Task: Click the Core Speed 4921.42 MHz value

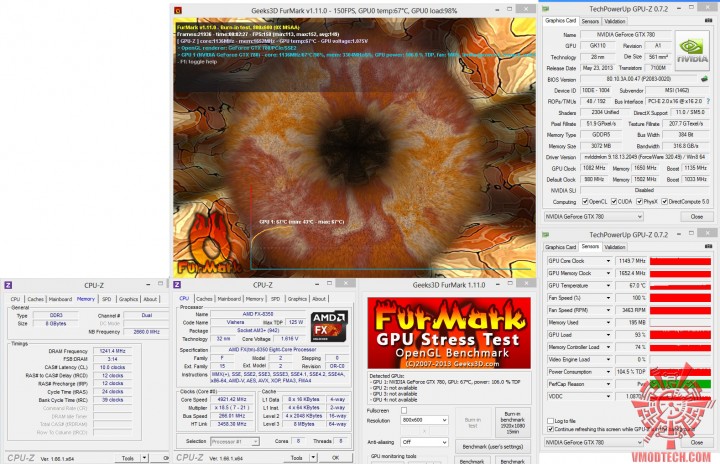Action: pos(232,399)
